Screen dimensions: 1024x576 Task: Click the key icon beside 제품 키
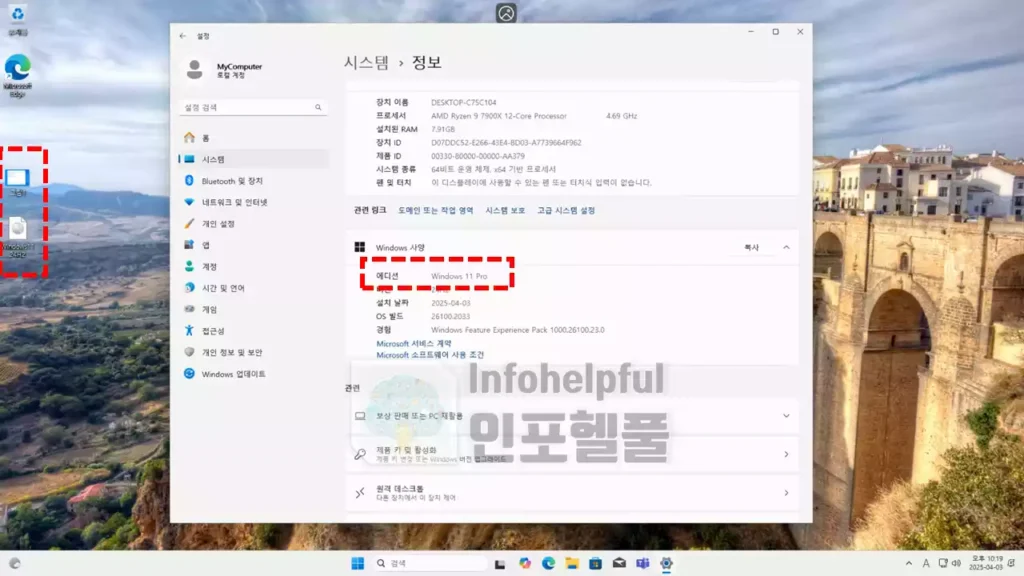coord(360,455)
